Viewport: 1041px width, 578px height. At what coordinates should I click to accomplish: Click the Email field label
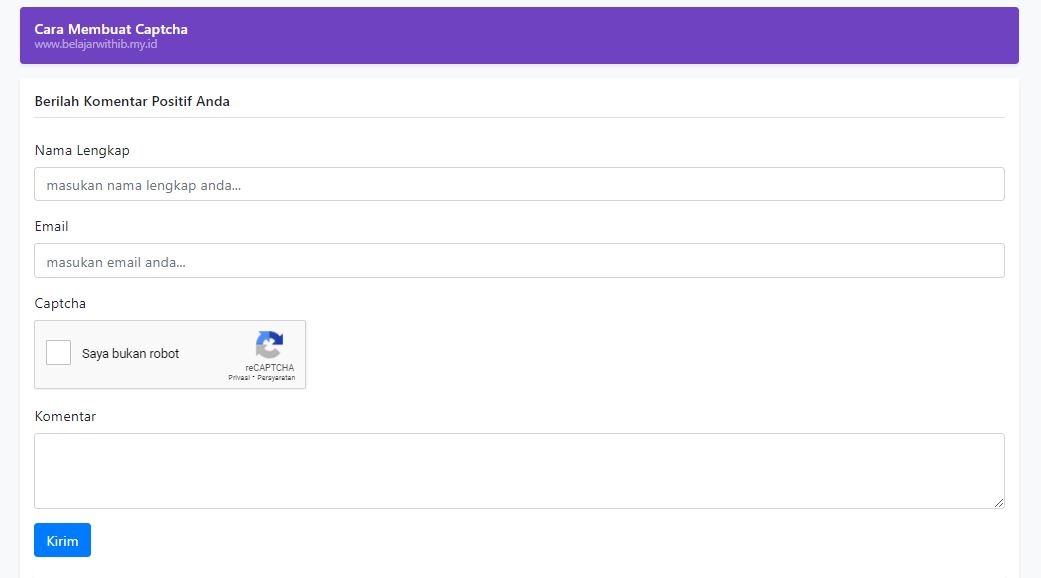[x=51, y=226]
